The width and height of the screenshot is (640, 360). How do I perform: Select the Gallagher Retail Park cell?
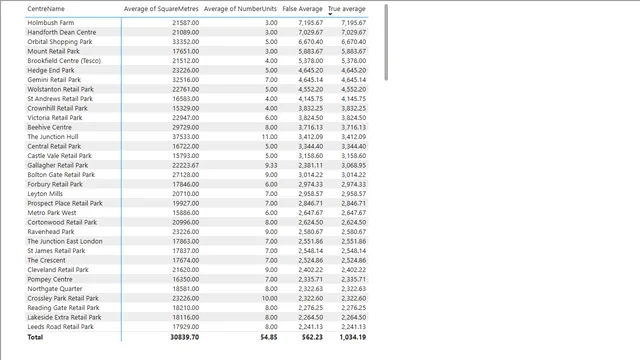tap(58, 165)
